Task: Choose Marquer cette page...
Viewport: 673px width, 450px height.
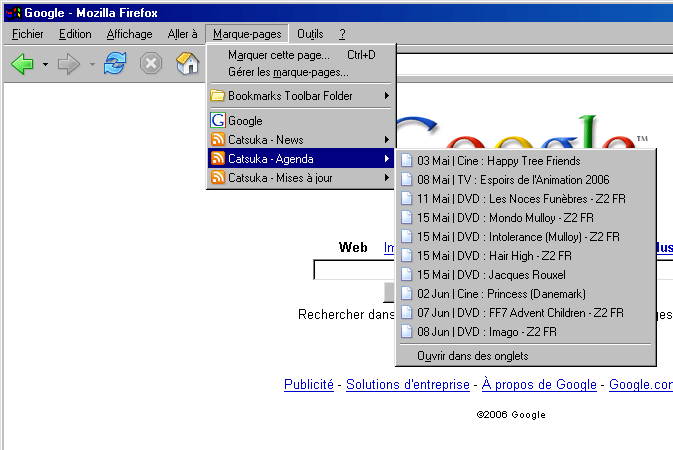Action: (x=300, y=55)
